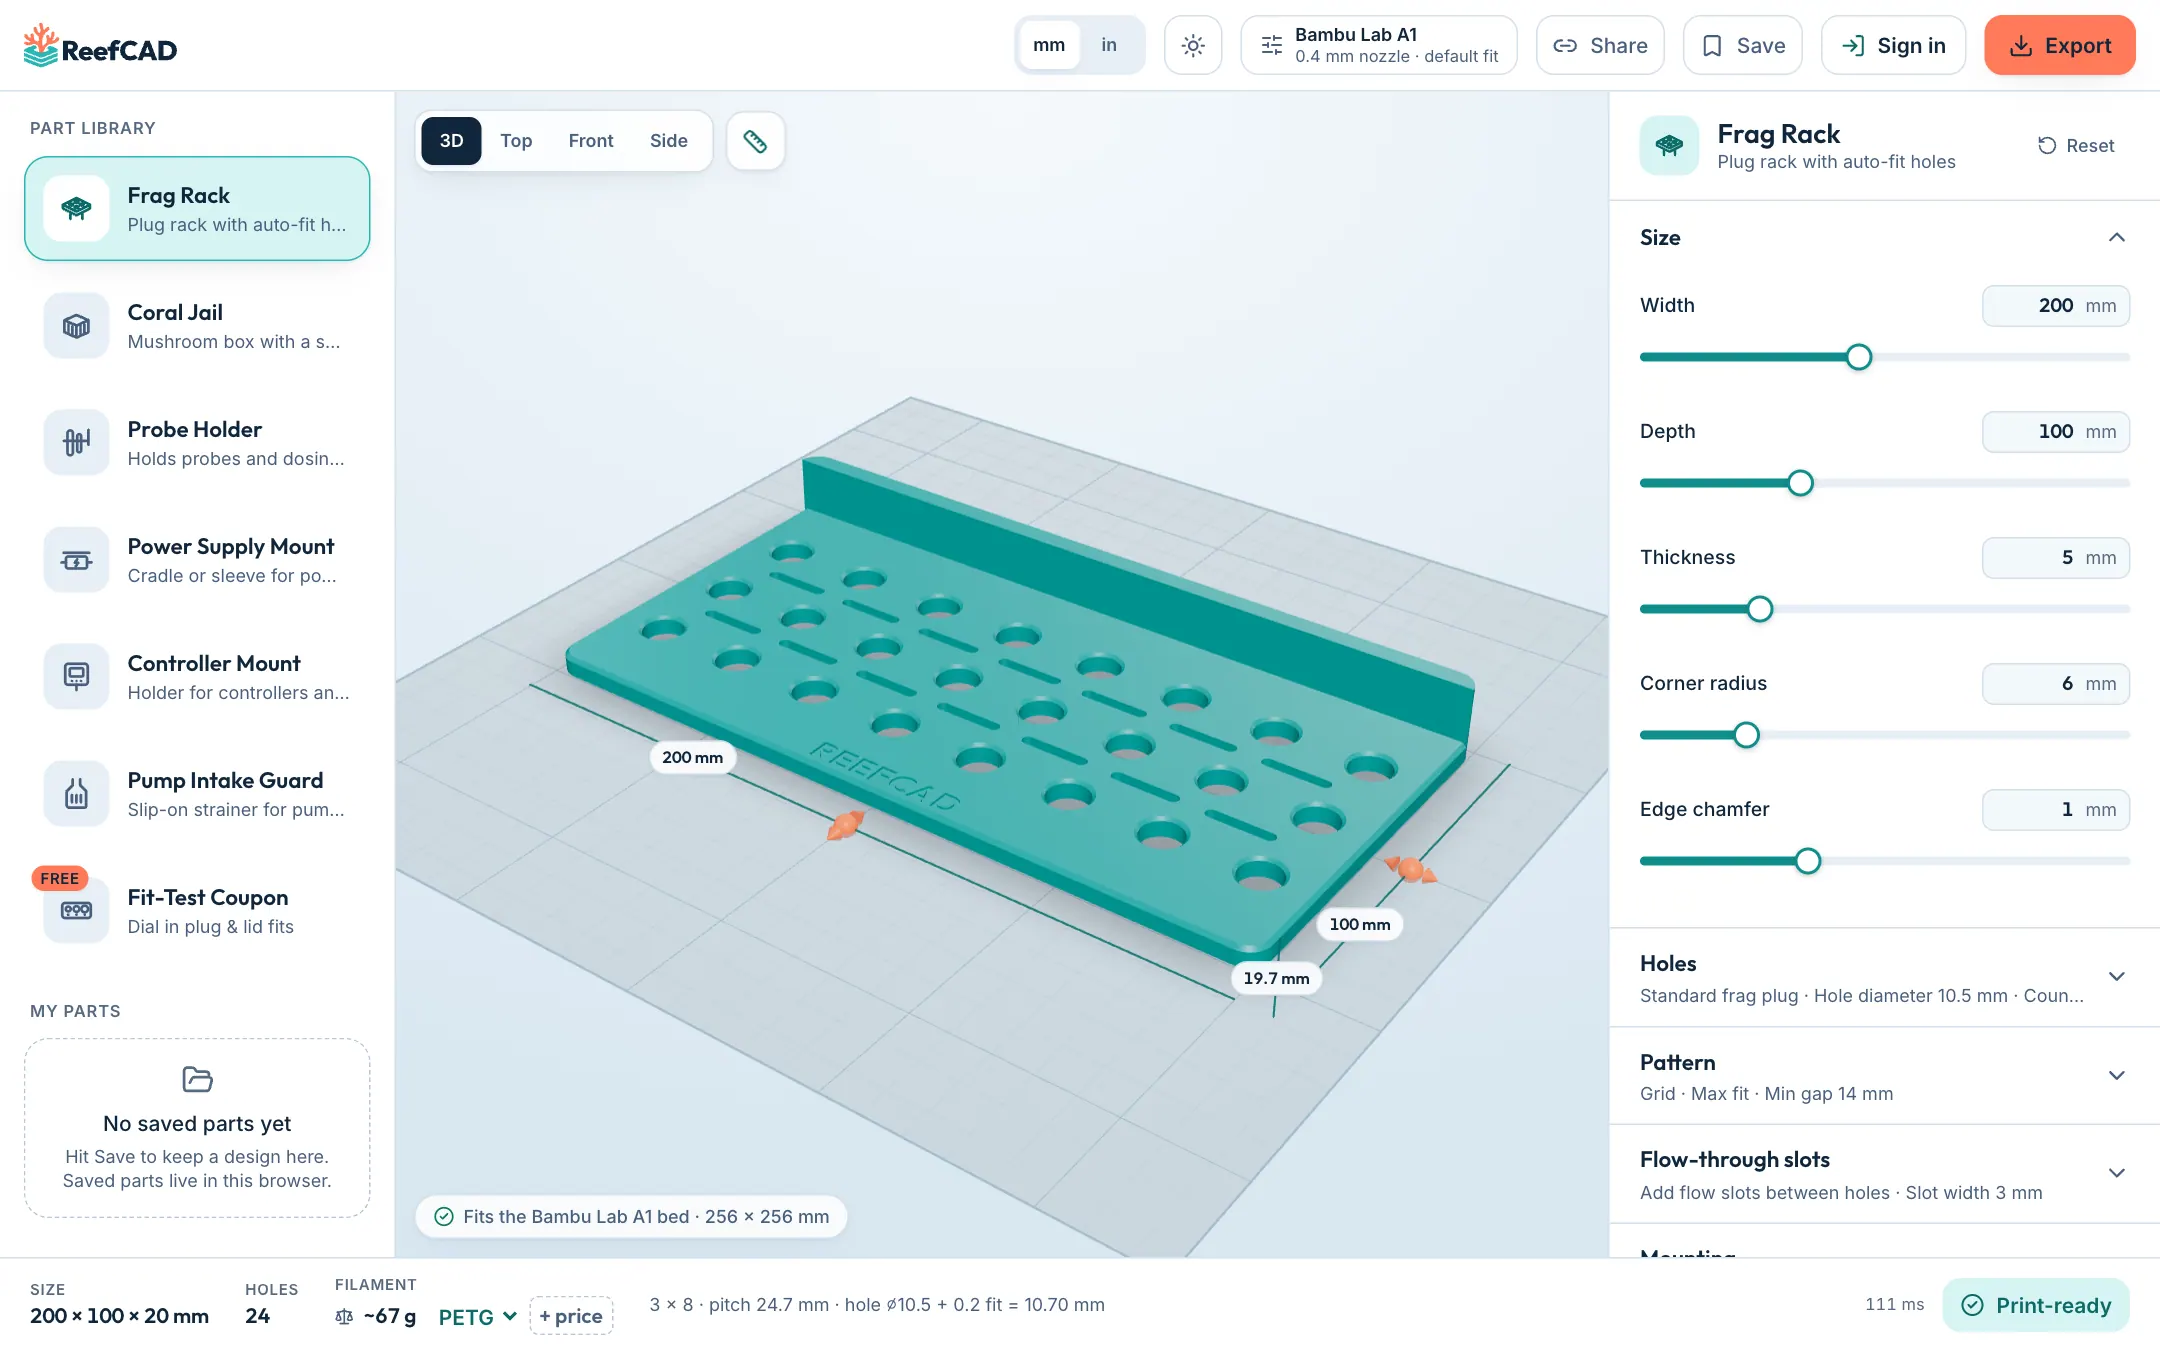Screen dimensions: 2160x1350
Task: Select the Frag Rack part icon
Action: (x=76, y=208)
